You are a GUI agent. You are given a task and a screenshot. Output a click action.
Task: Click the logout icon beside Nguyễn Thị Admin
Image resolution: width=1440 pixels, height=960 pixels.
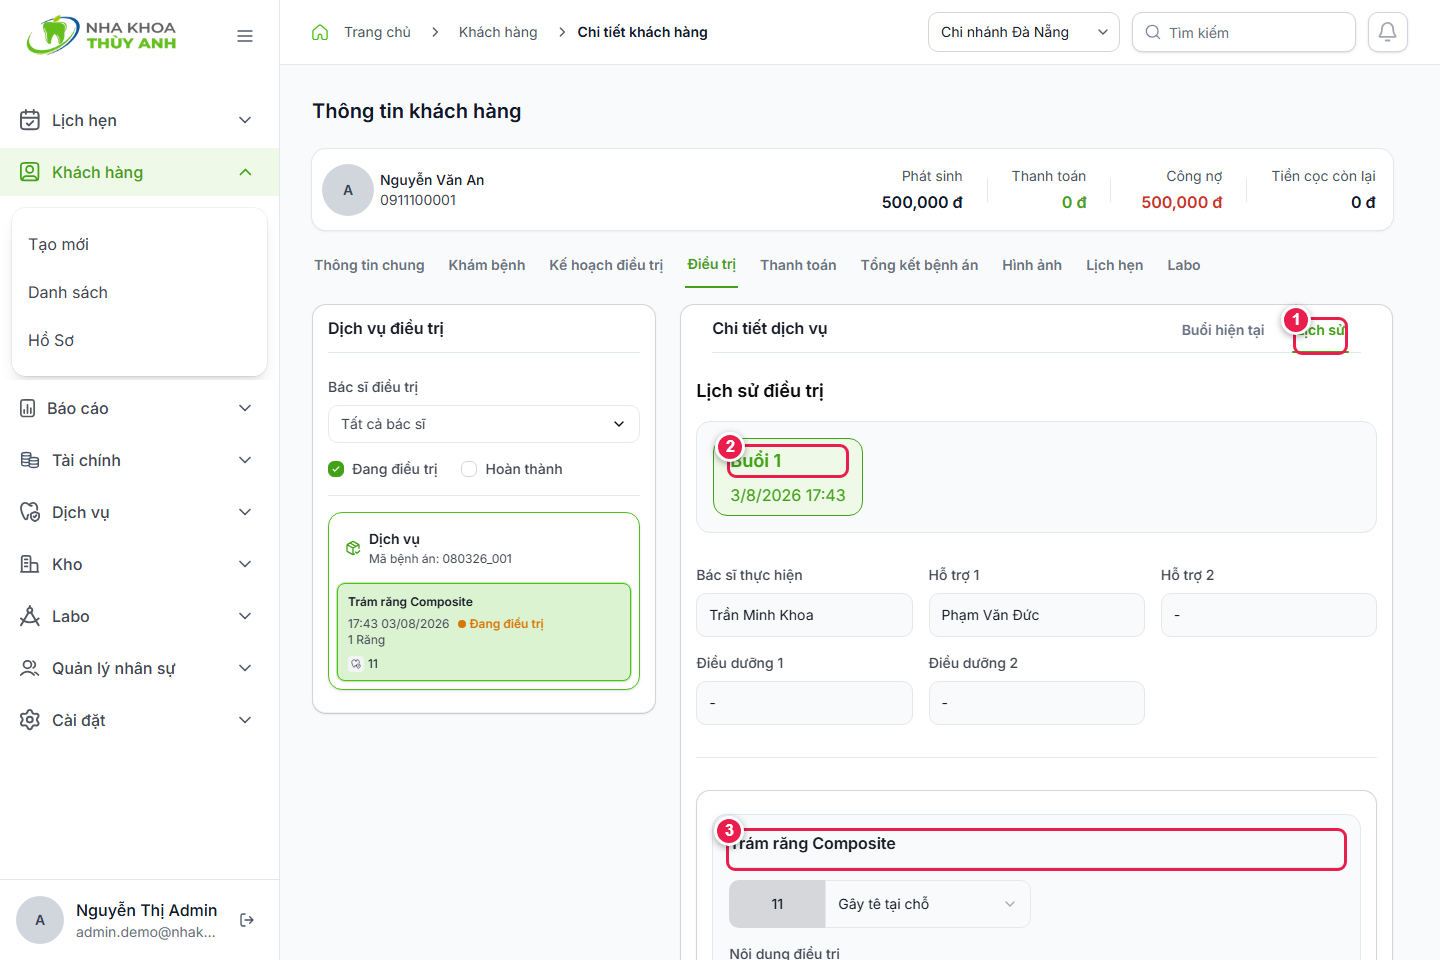(x=247, y=920)
